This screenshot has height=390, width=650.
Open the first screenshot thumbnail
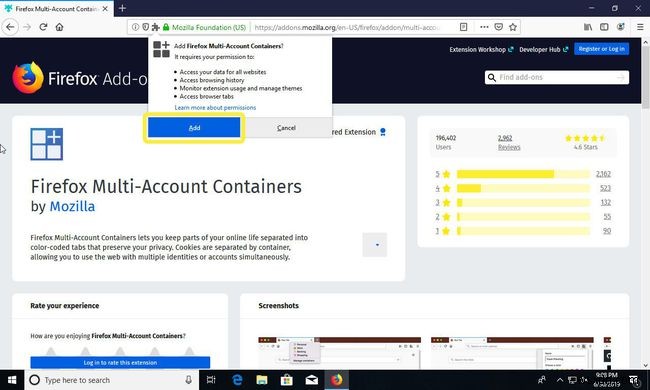340,353
